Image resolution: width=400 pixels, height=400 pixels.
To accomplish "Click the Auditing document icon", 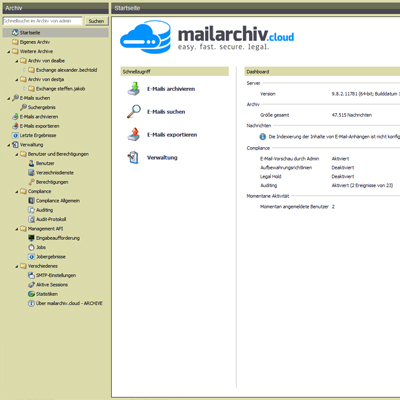I will pos(31,210).
